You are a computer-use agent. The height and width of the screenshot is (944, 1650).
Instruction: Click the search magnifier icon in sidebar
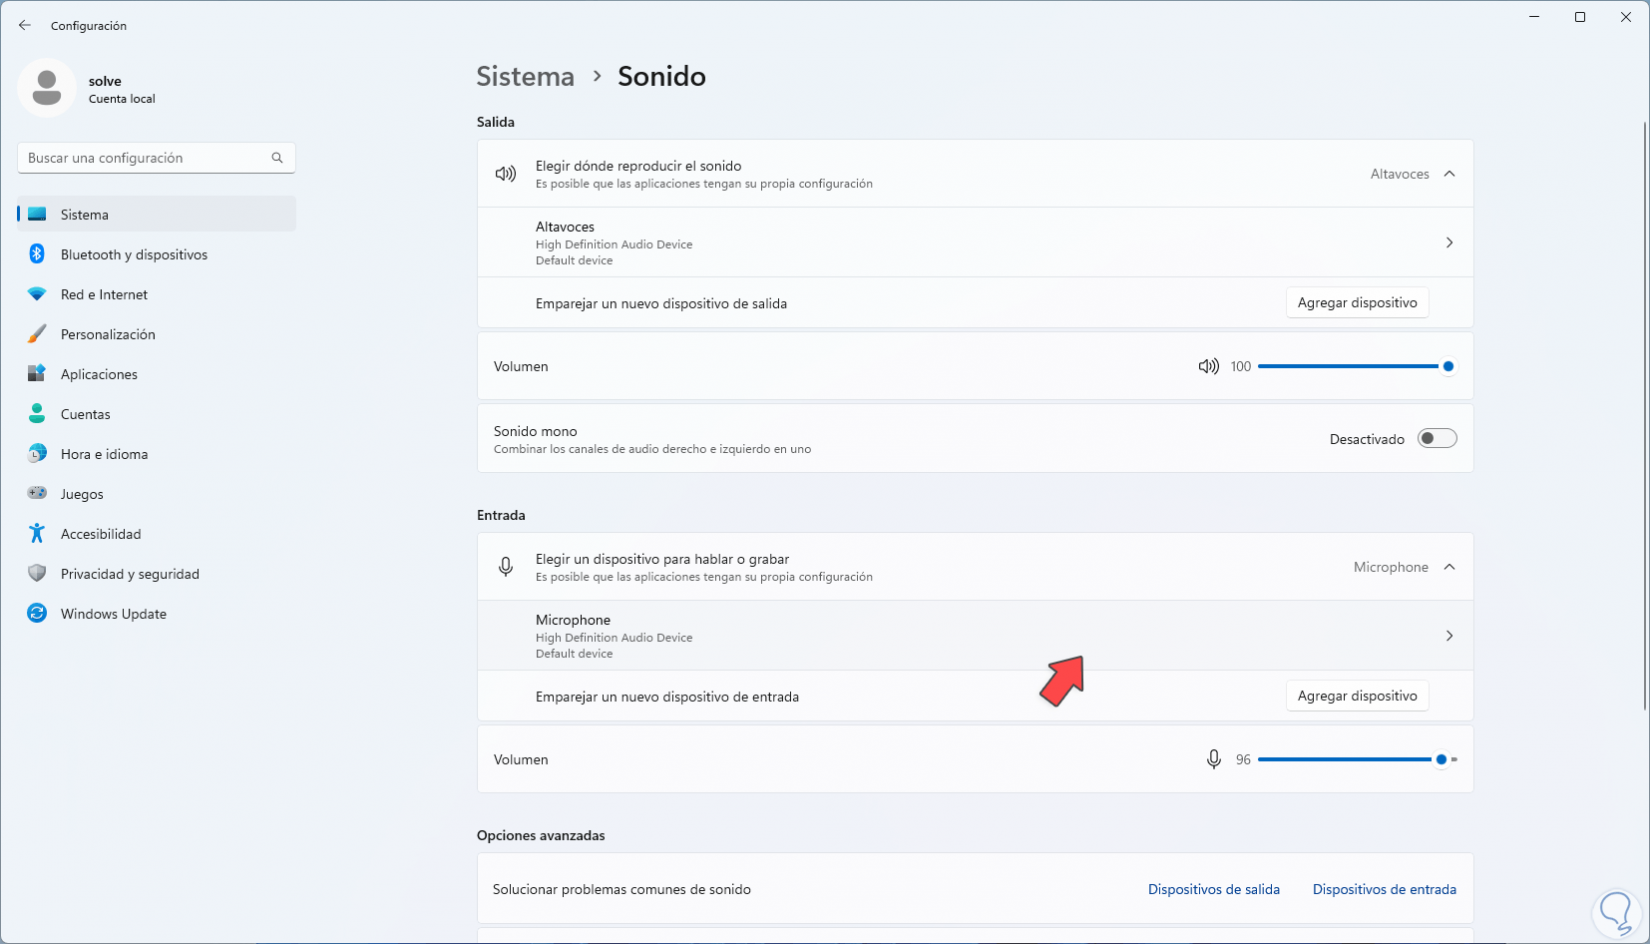coord(277,158)
